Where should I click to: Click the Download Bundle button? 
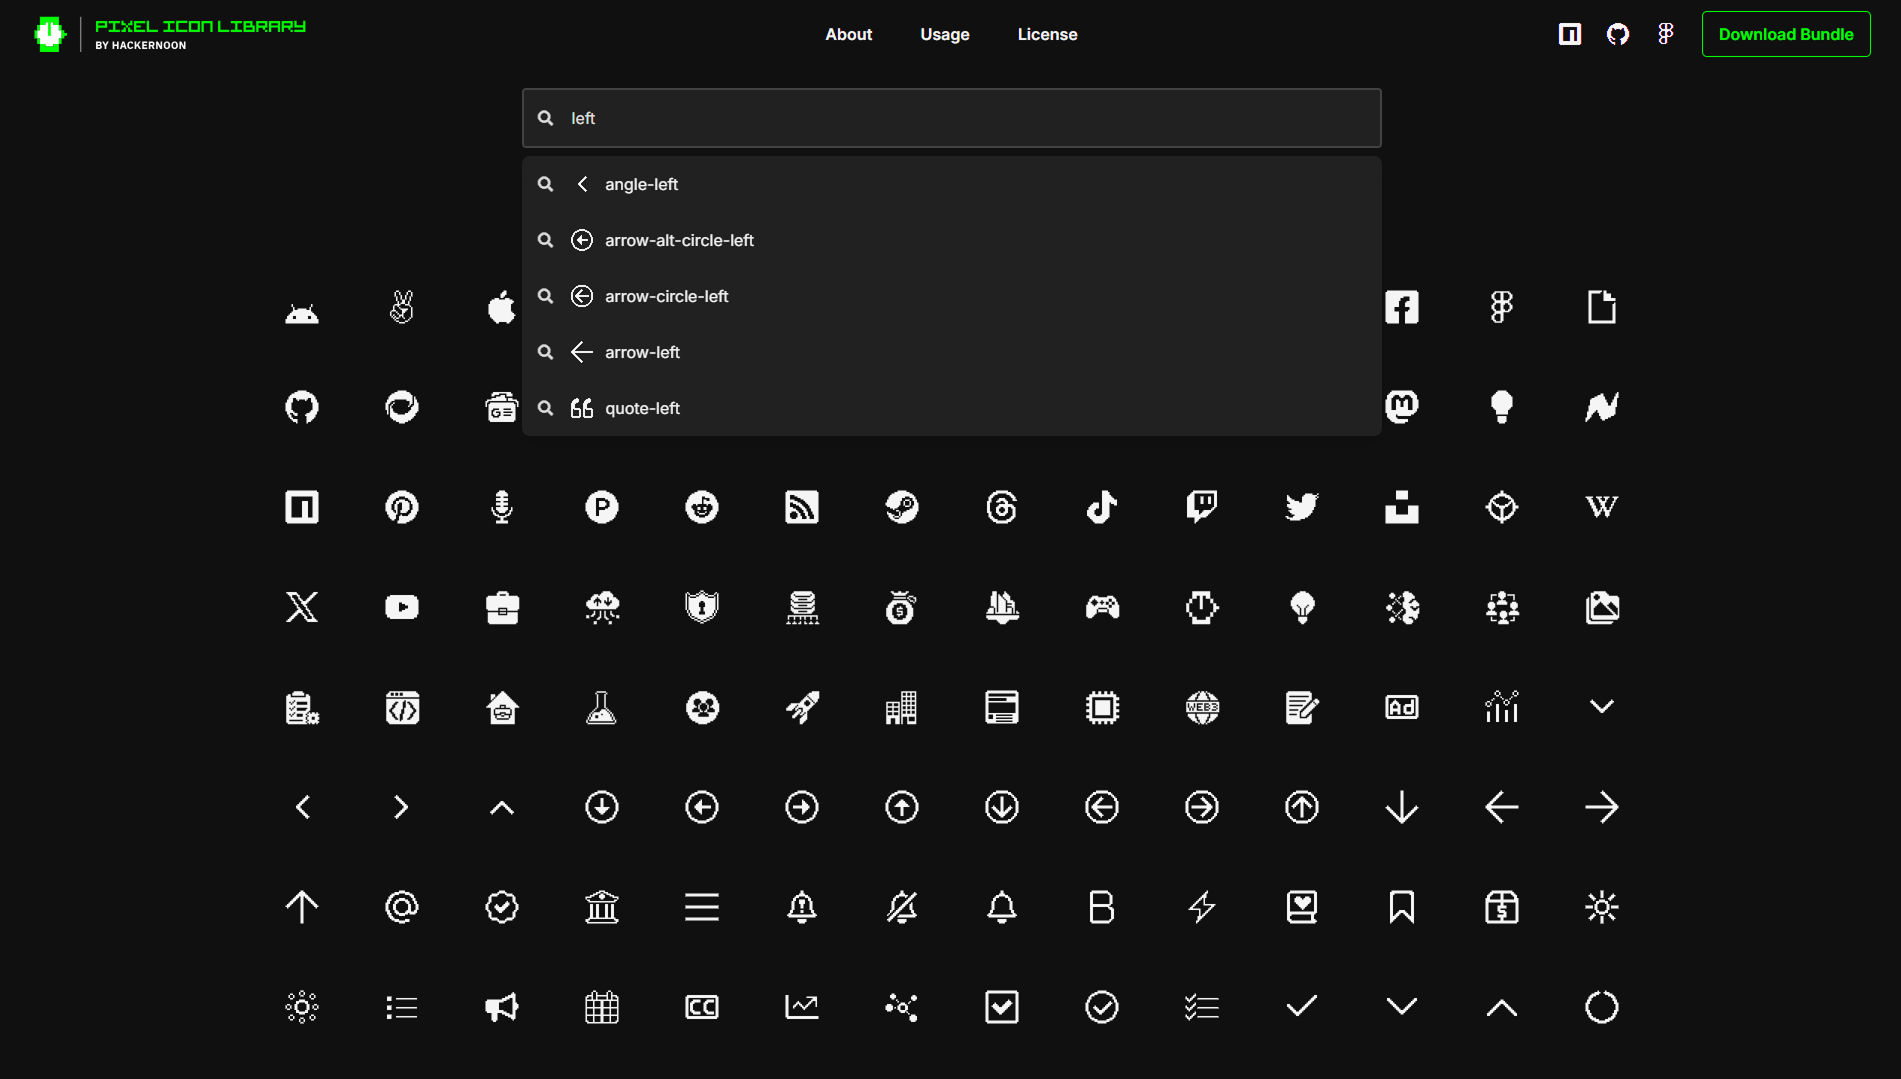(1786, 34)
